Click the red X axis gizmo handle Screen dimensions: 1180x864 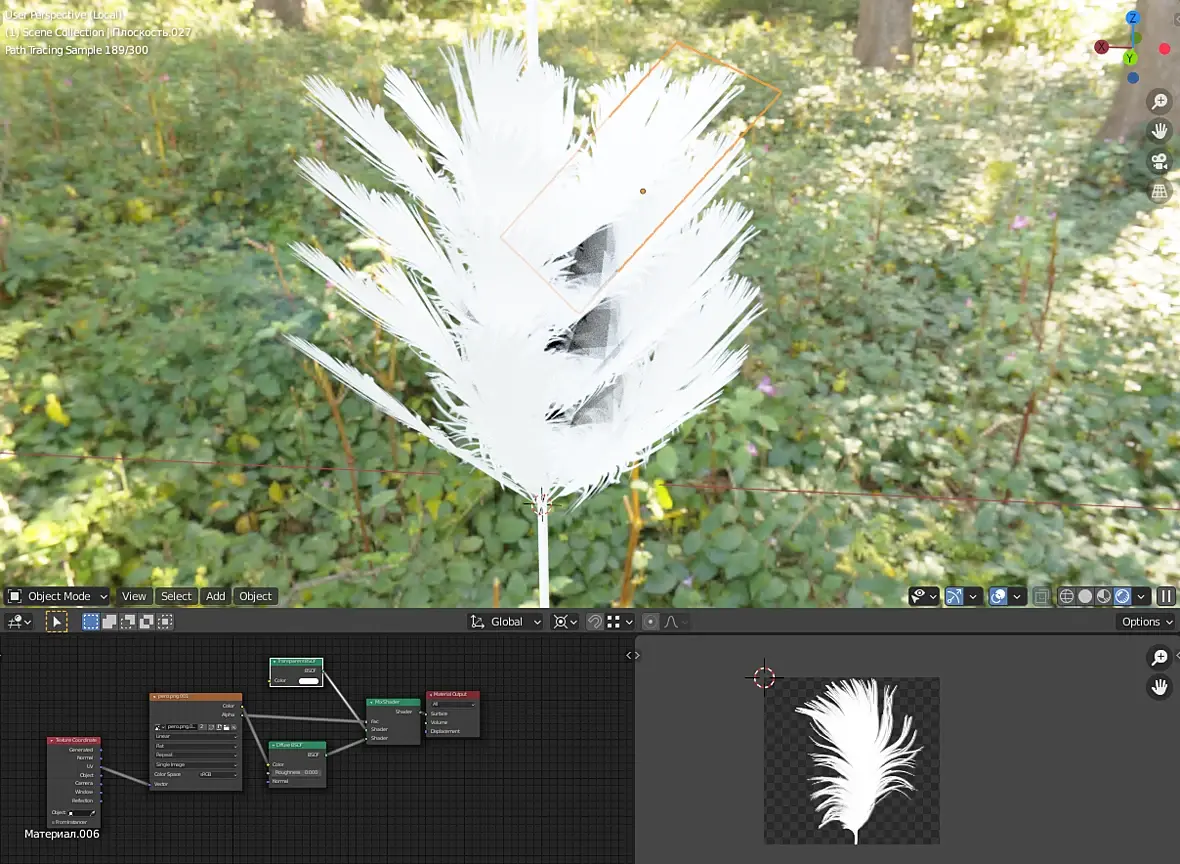coord(1101,47)
